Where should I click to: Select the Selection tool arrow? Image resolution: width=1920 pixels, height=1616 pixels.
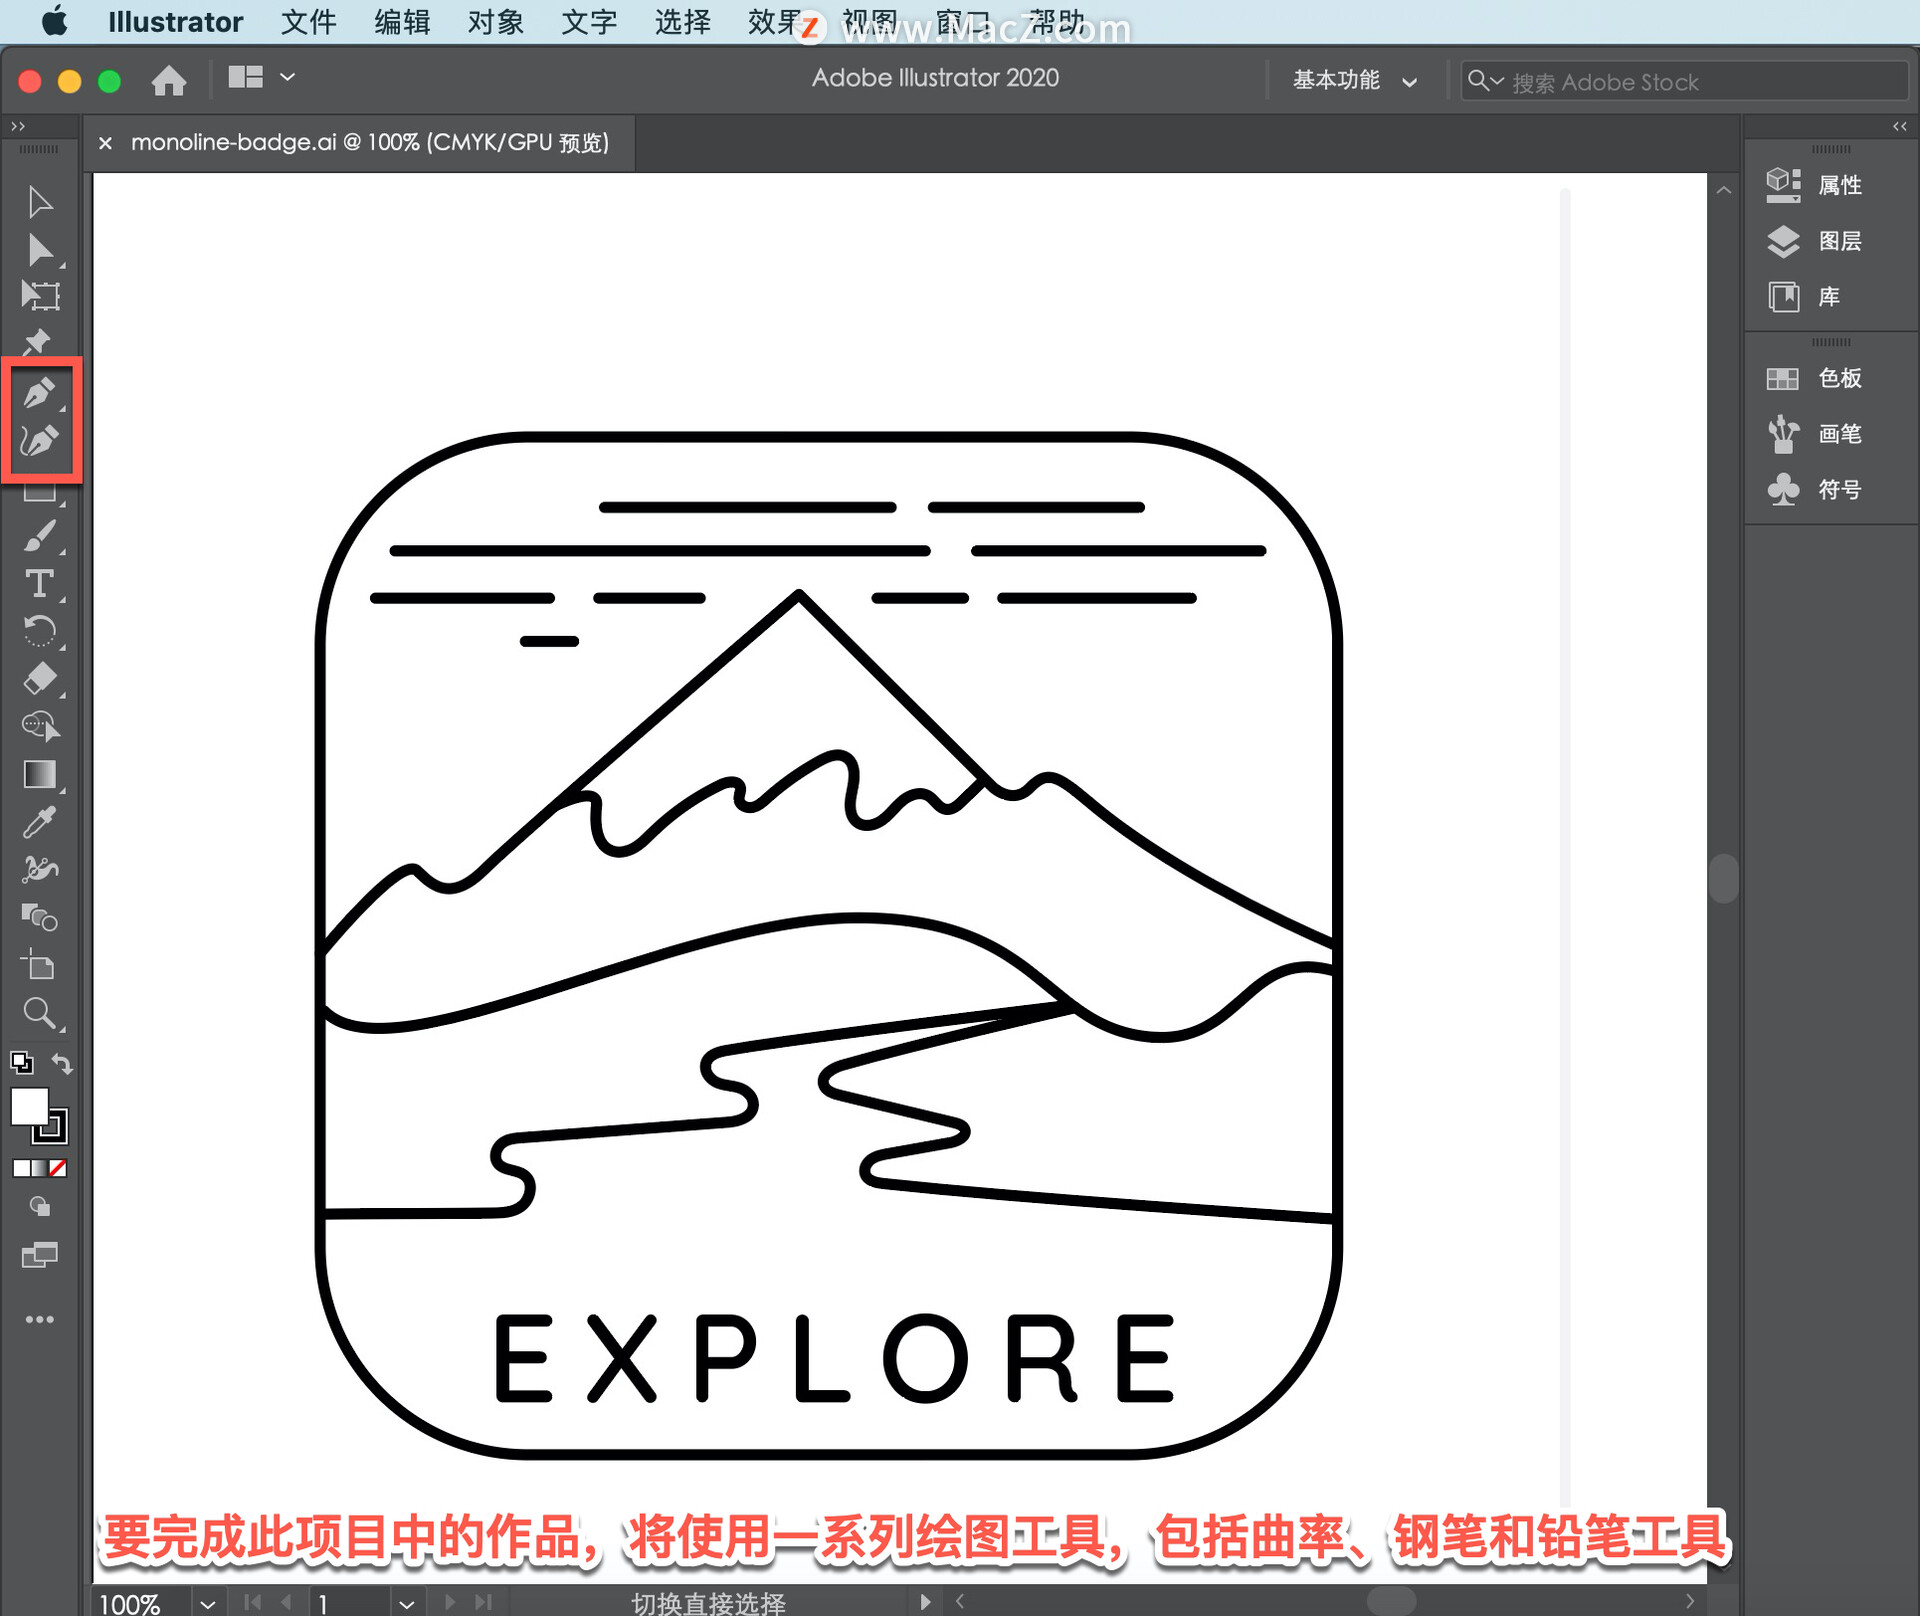[40, 201]
